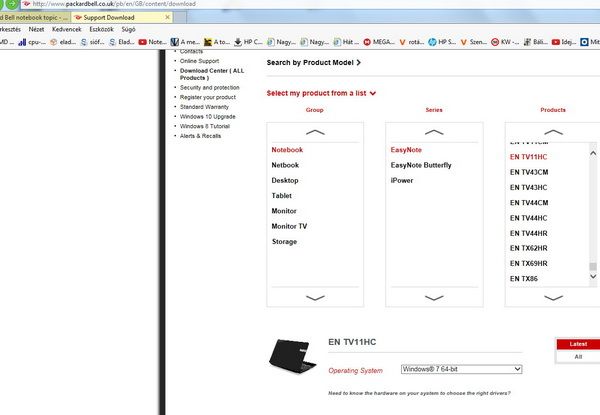Click the green forward arrow button
The height and width of the screenshot is (415, 600).
coord(11,4)
